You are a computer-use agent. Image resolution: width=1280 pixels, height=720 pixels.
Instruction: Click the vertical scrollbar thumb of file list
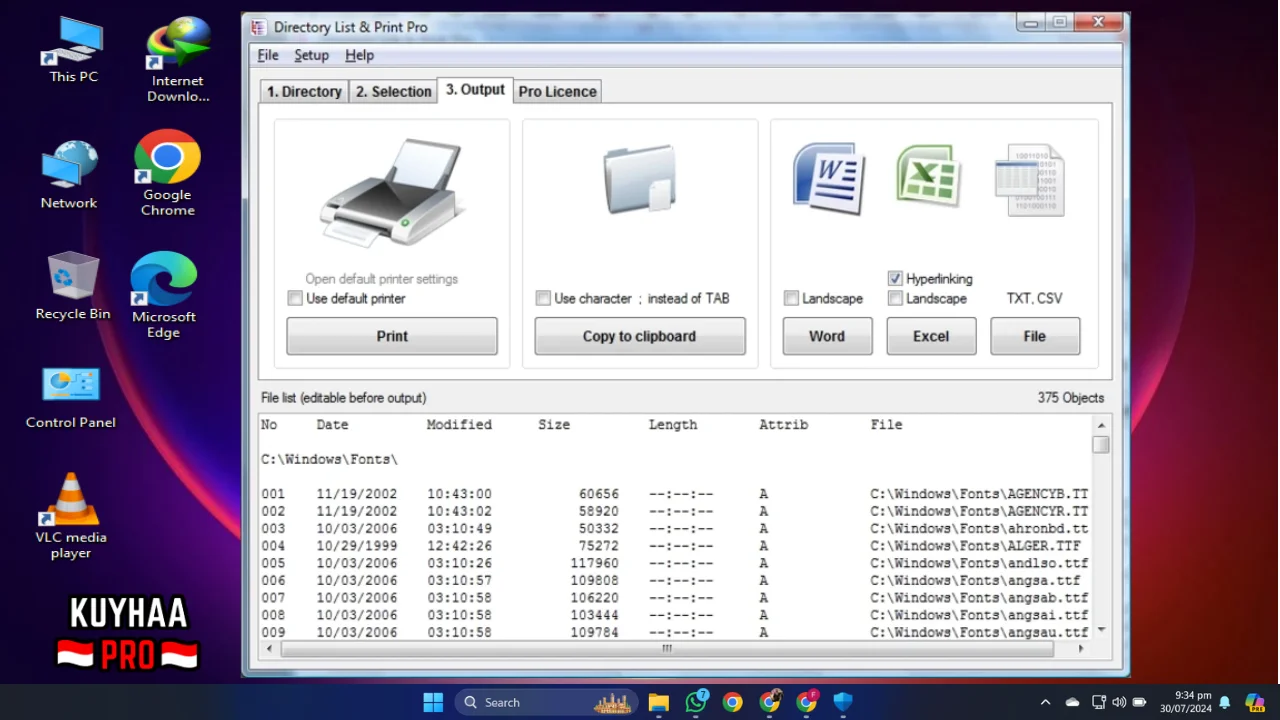(x=1101, y=445)
